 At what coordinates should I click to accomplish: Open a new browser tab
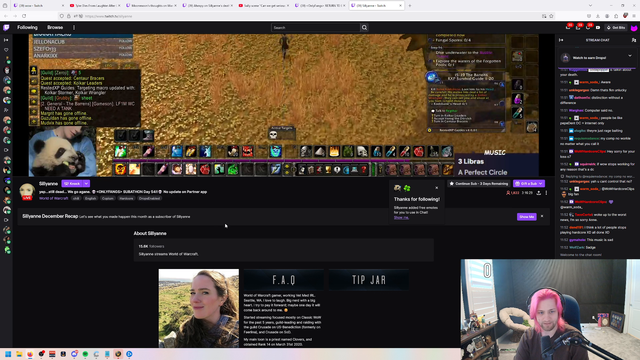410,5
